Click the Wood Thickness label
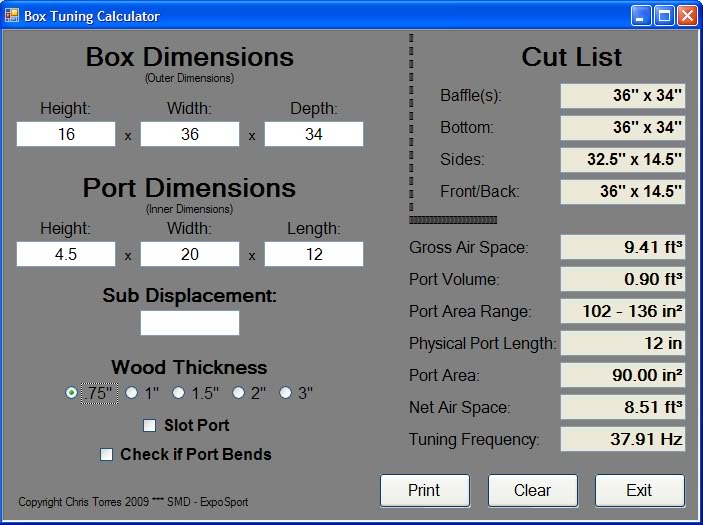 pyautogui.click(x=189, y=367)
